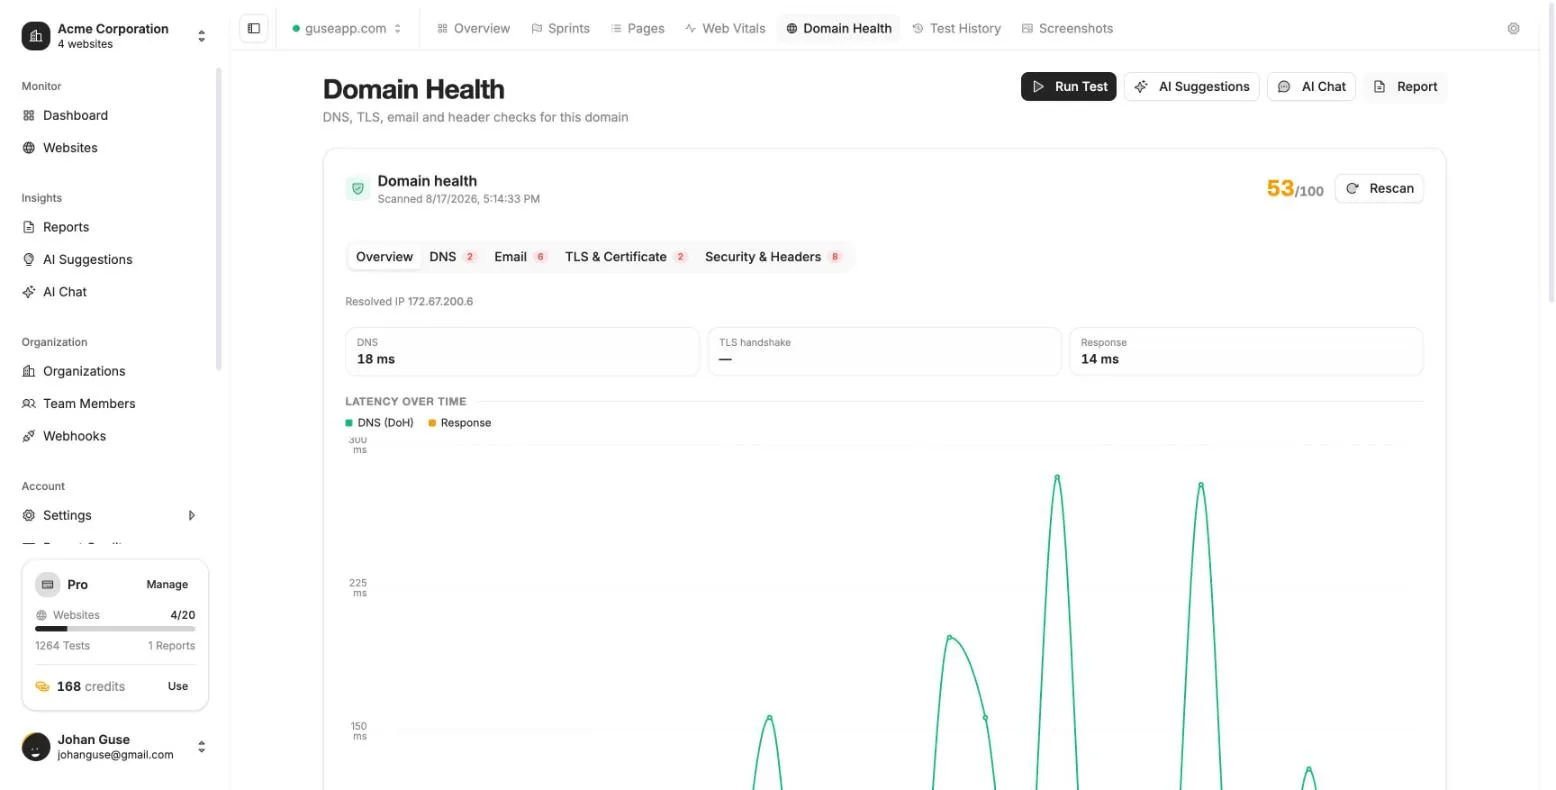Toggle the Response legend series
Image resolution: width=1556 pixels, height=790 pixels.
pyautogui.click(x=460, y=423)
